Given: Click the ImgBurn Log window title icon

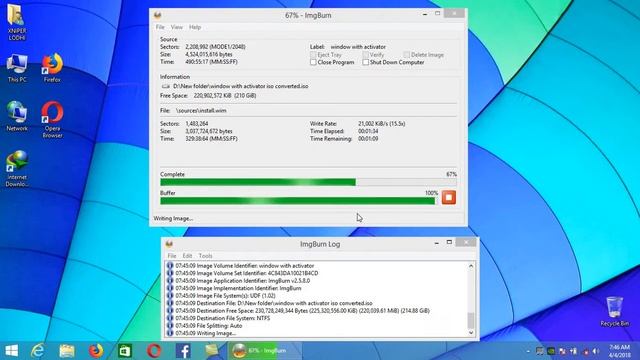Looking at the screenshot, I should (169, 244).
